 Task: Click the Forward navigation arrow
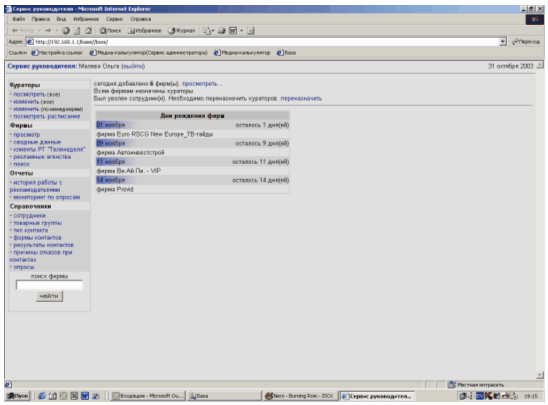[x=48, y=31]
